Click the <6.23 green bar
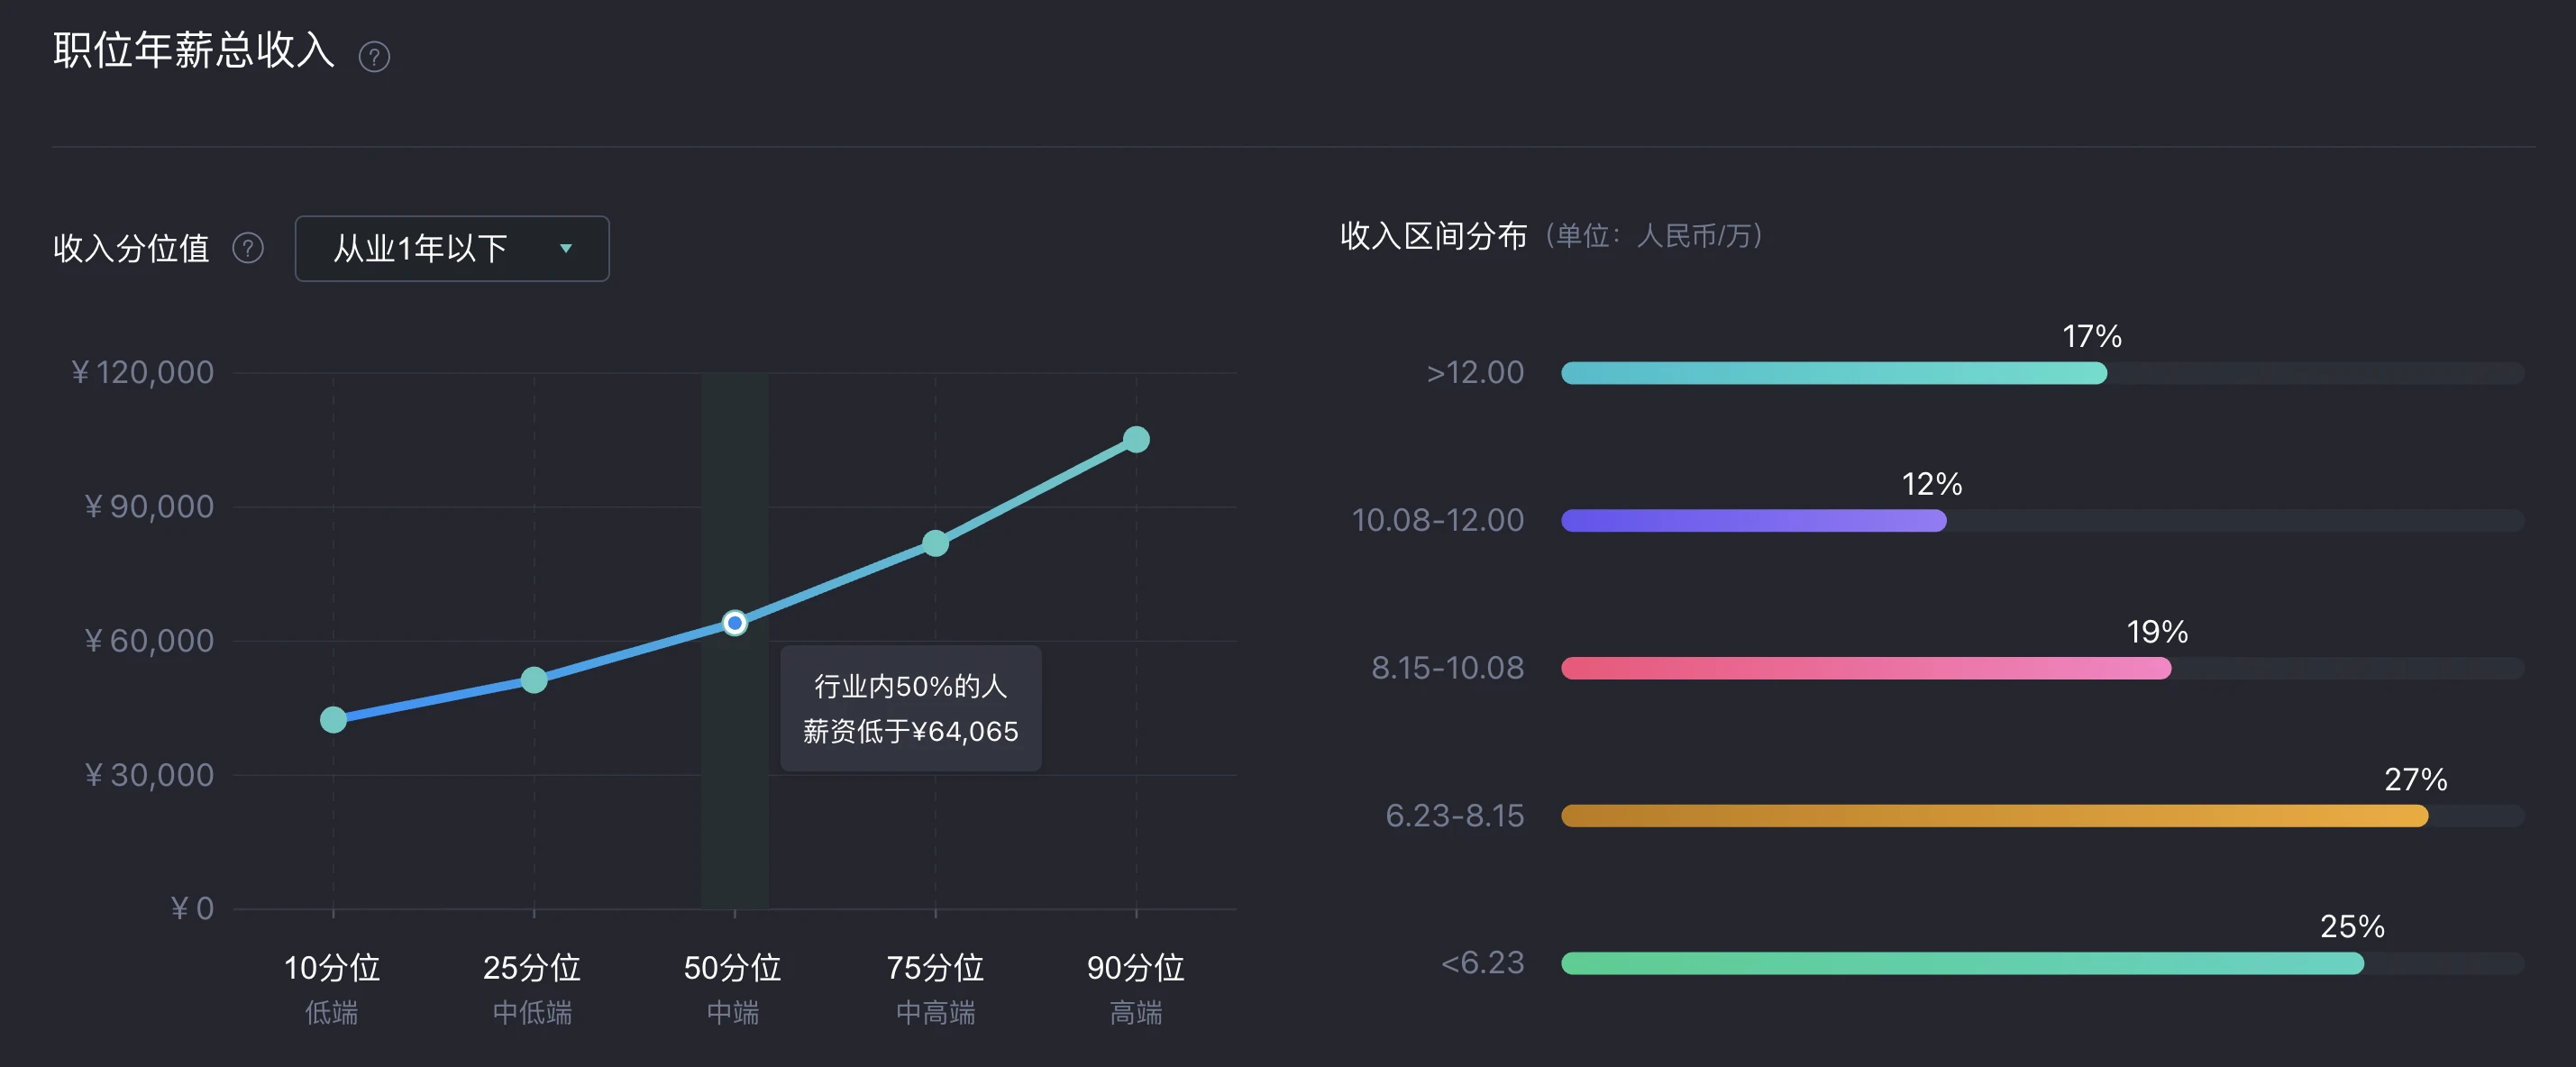2576x1067 pixels. [x=1963, y=963]
